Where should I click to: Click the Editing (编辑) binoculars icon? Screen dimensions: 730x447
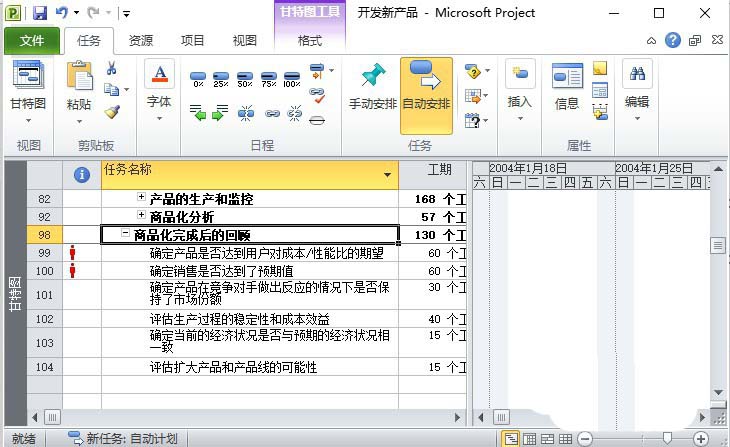click(x=637, y=74)
